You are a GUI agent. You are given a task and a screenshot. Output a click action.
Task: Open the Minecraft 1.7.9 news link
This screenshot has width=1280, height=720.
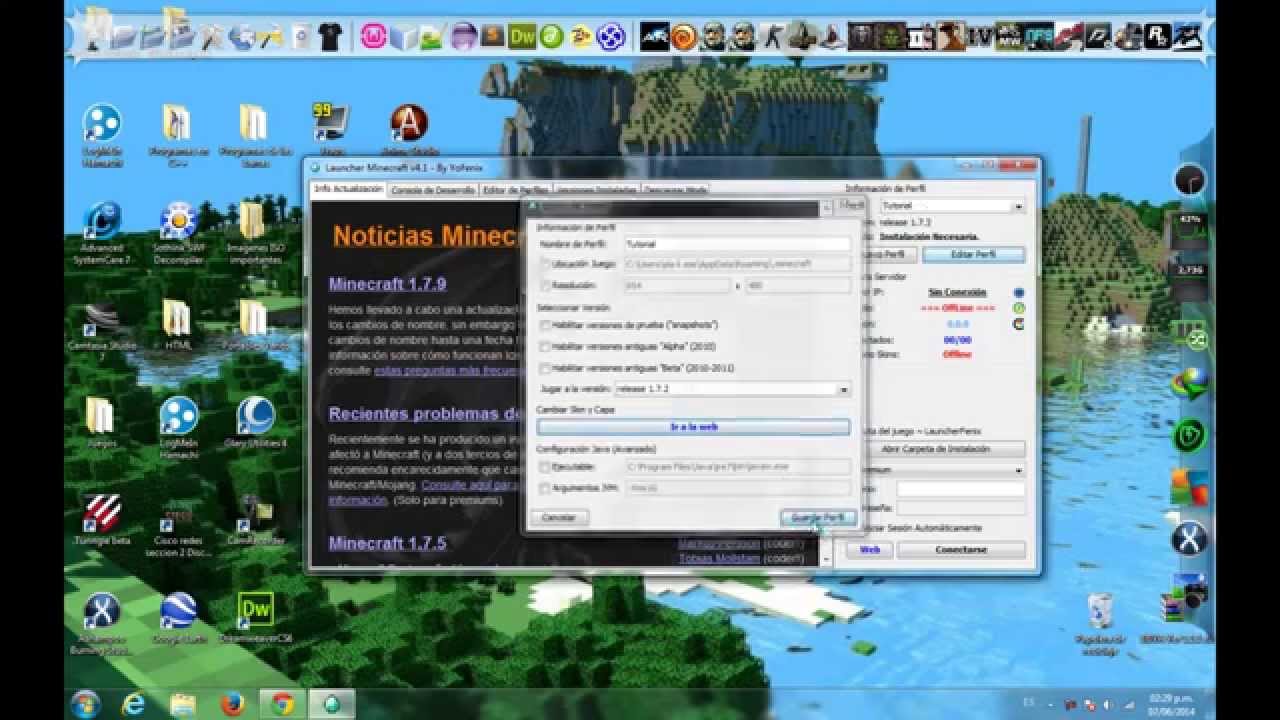tap(387, 284)
